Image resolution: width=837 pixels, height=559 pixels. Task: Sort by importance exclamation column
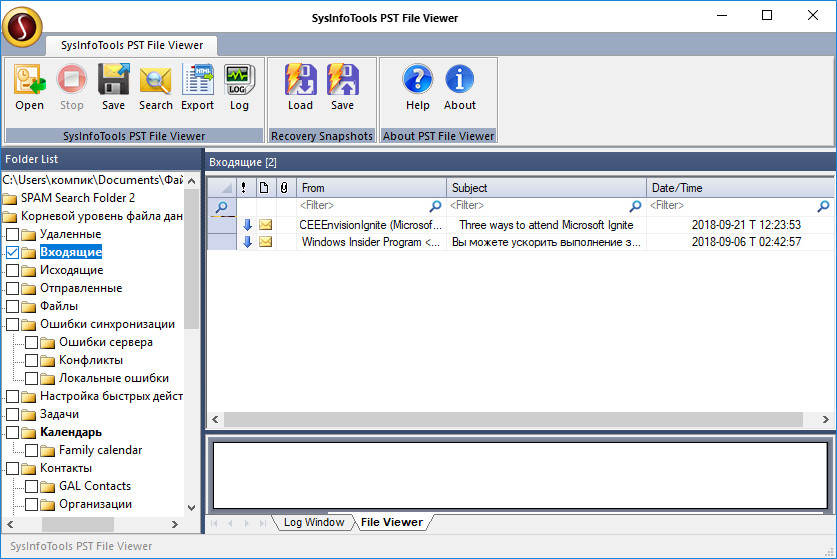coord(244,188)
